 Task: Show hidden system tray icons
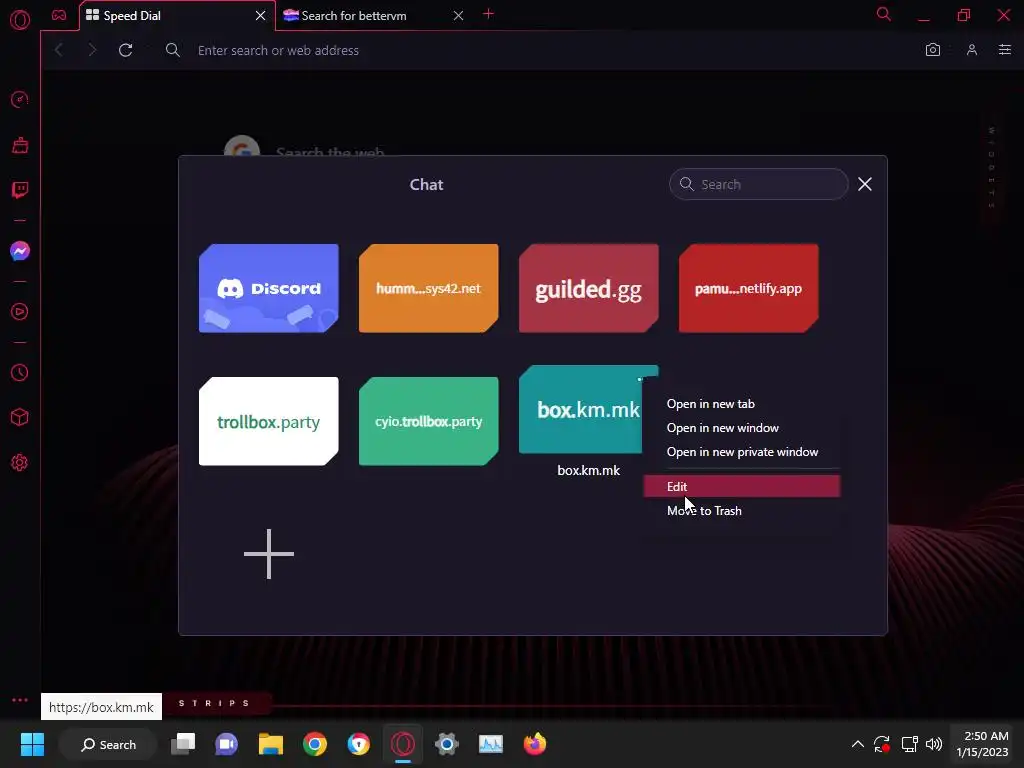pos(857,744)
